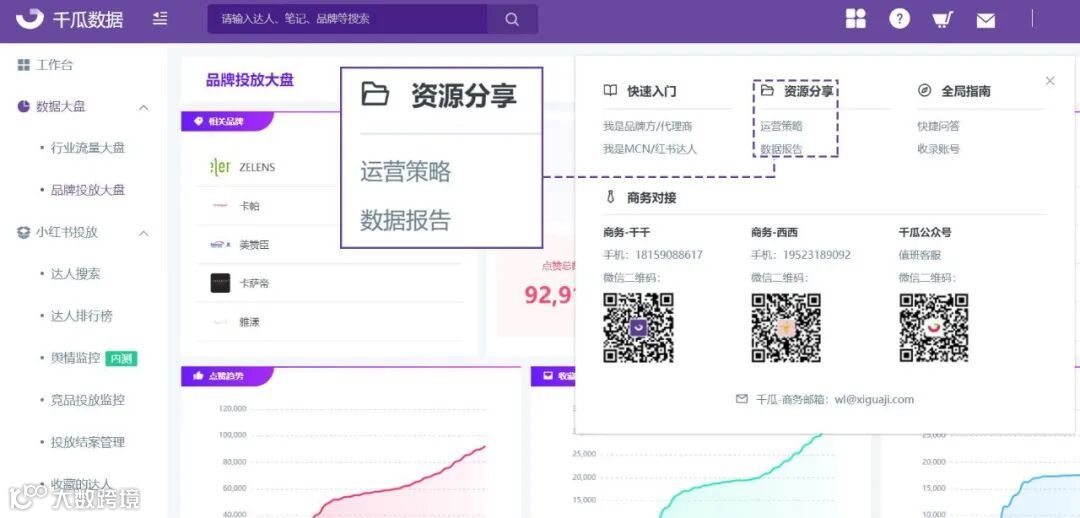
Task: Open 舆情监控 sidebar item
Action: coord(75,358)
